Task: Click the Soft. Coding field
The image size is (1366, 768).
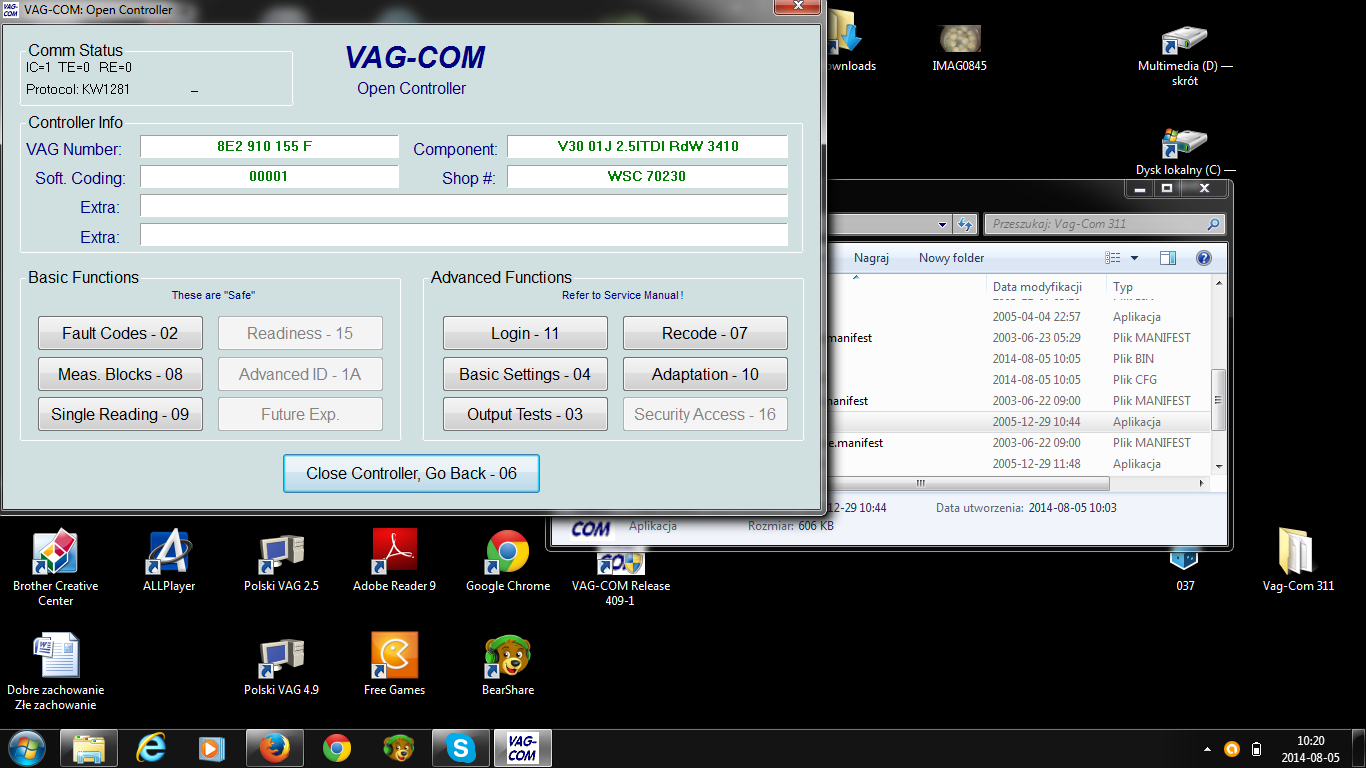Action: pyautogui.click(x=269, y=177)
